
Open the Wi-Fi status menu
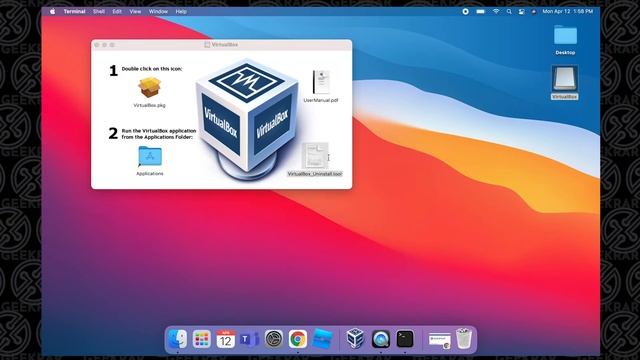click(x=496, y=11)
